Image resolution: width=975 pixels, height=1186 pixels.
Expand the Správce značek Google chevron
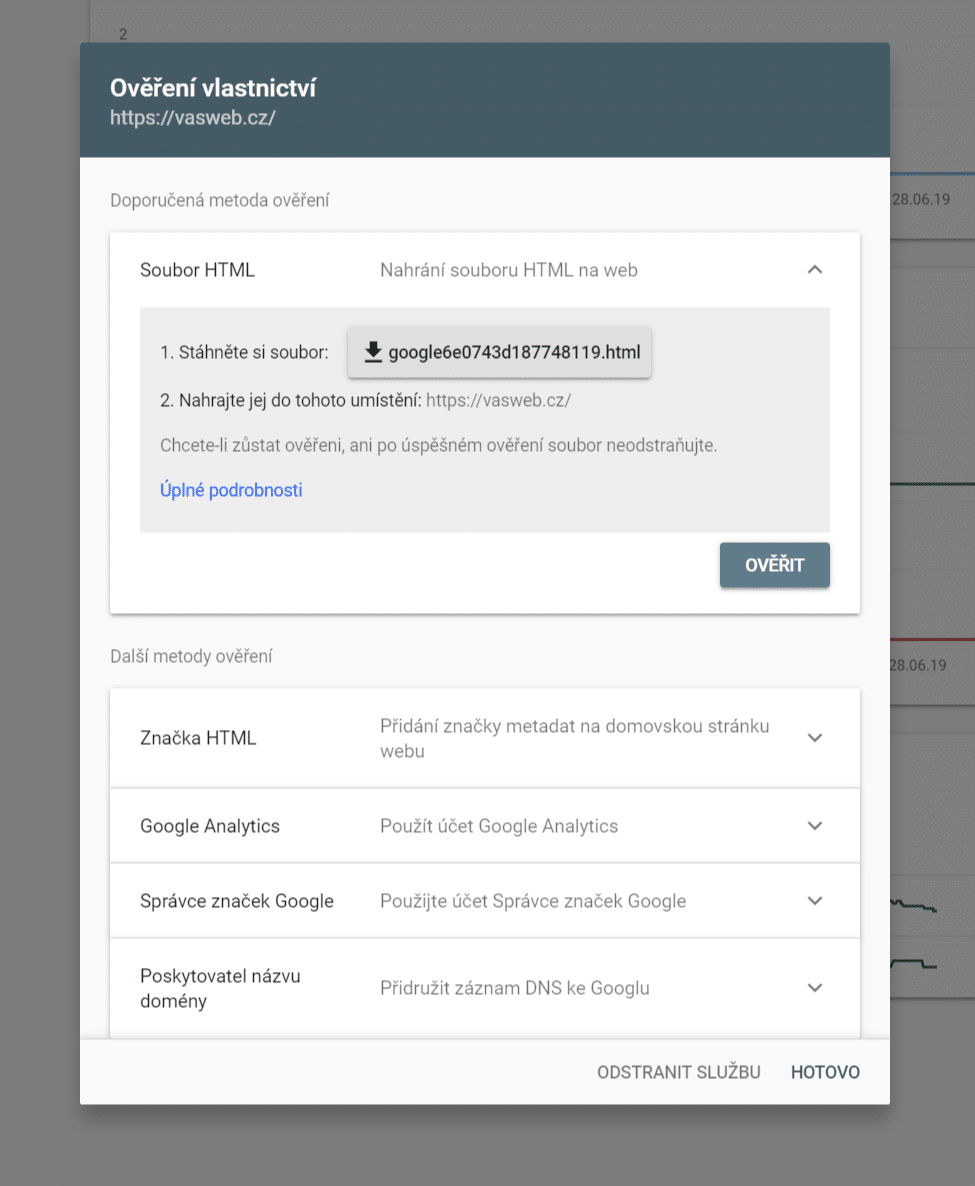pyautogui.click(x=815, y=901)
